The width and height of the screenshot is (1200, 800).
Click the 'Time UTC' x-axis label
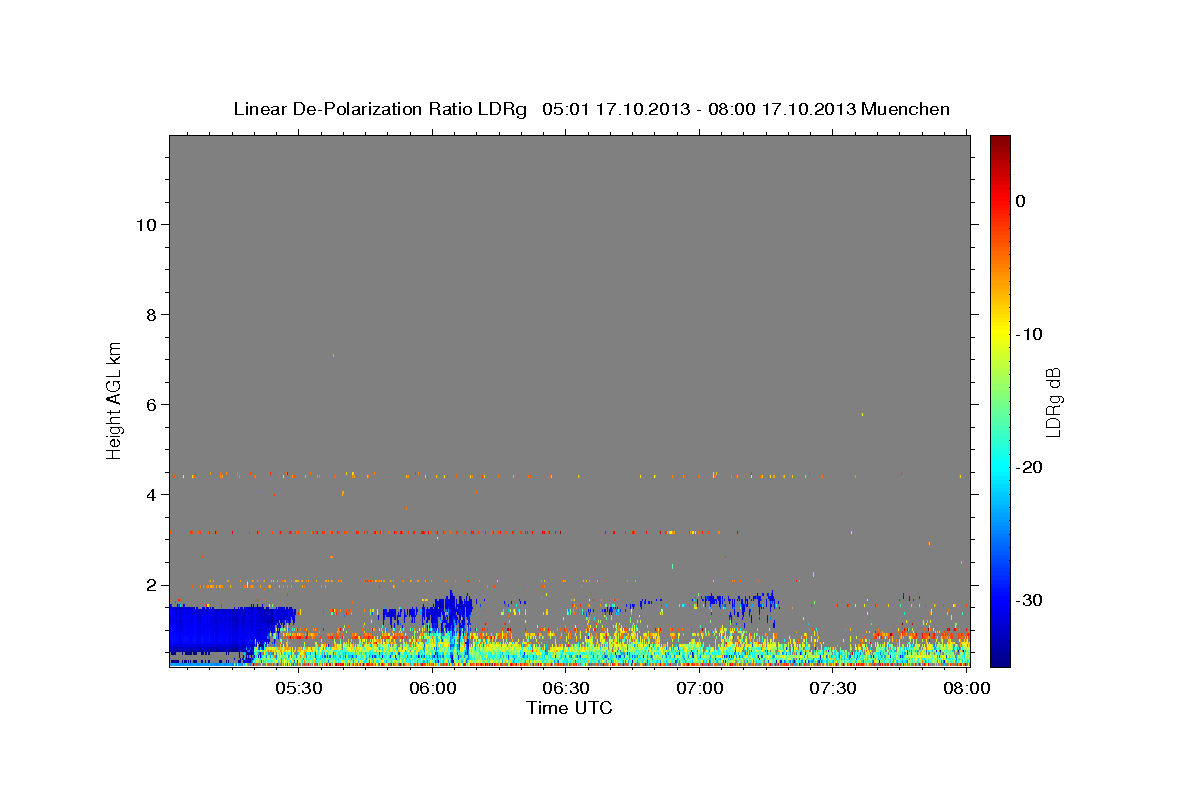pos(569,708)
